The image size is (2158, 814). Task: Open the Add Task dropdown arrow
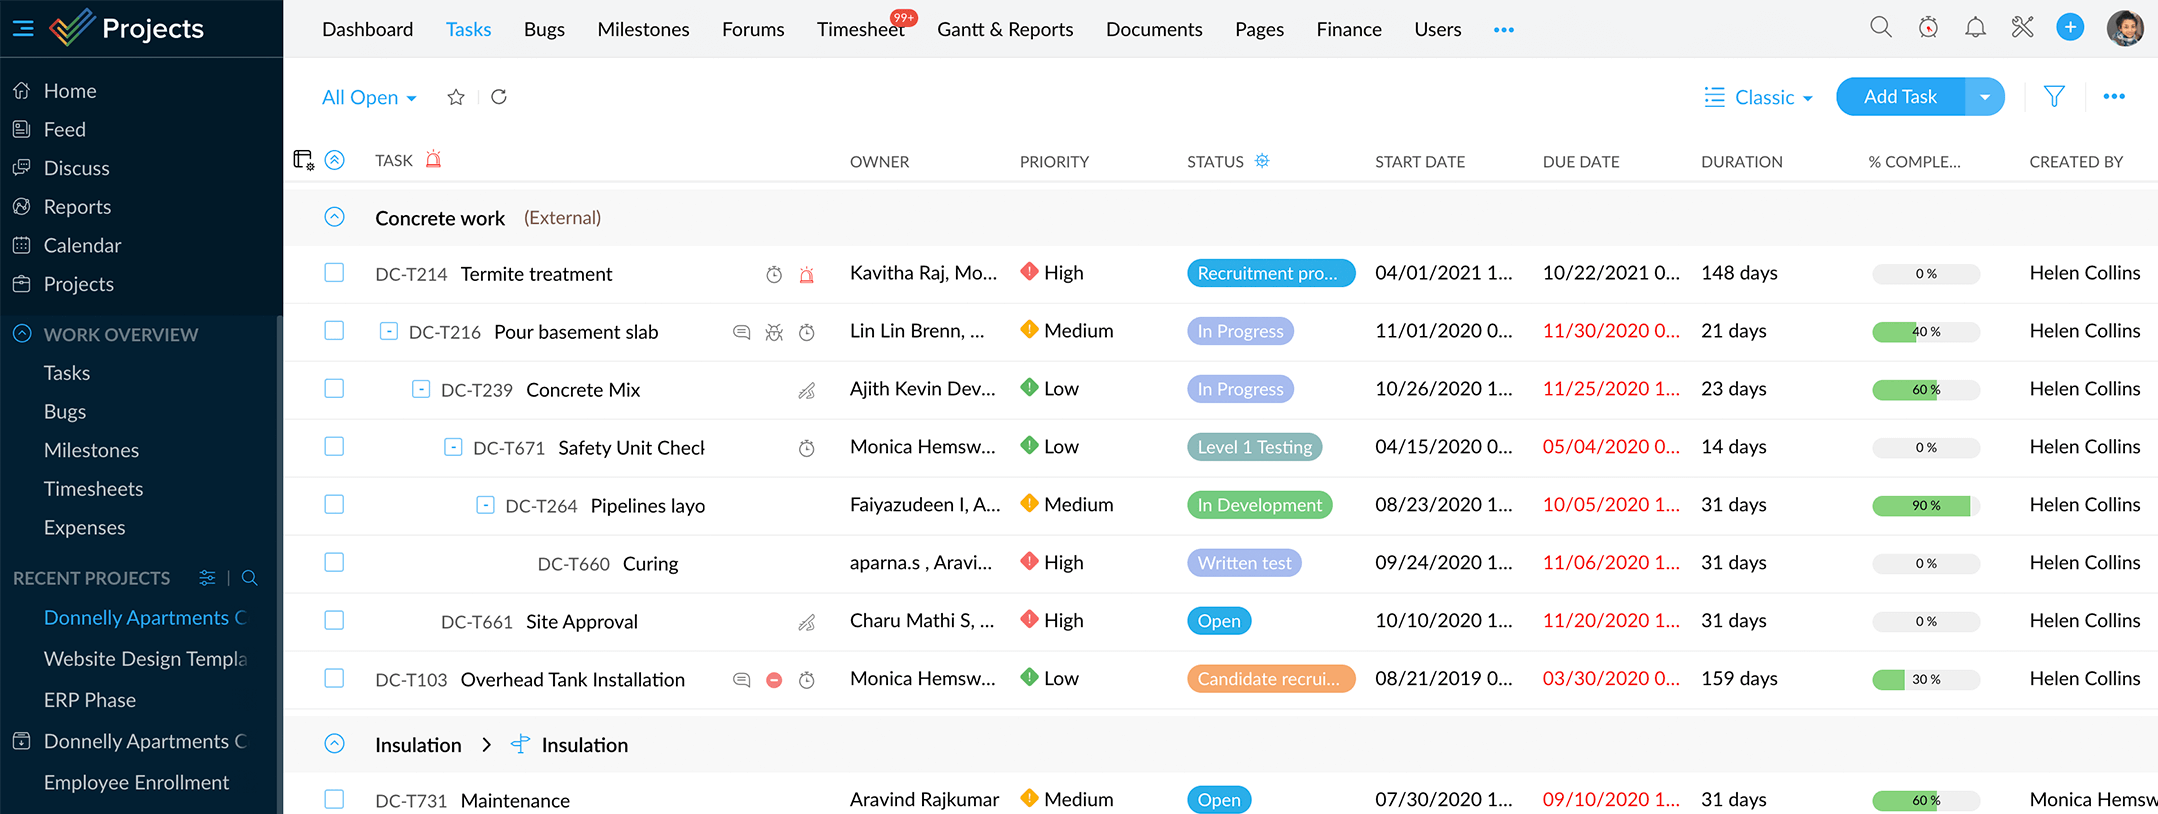1985,97
